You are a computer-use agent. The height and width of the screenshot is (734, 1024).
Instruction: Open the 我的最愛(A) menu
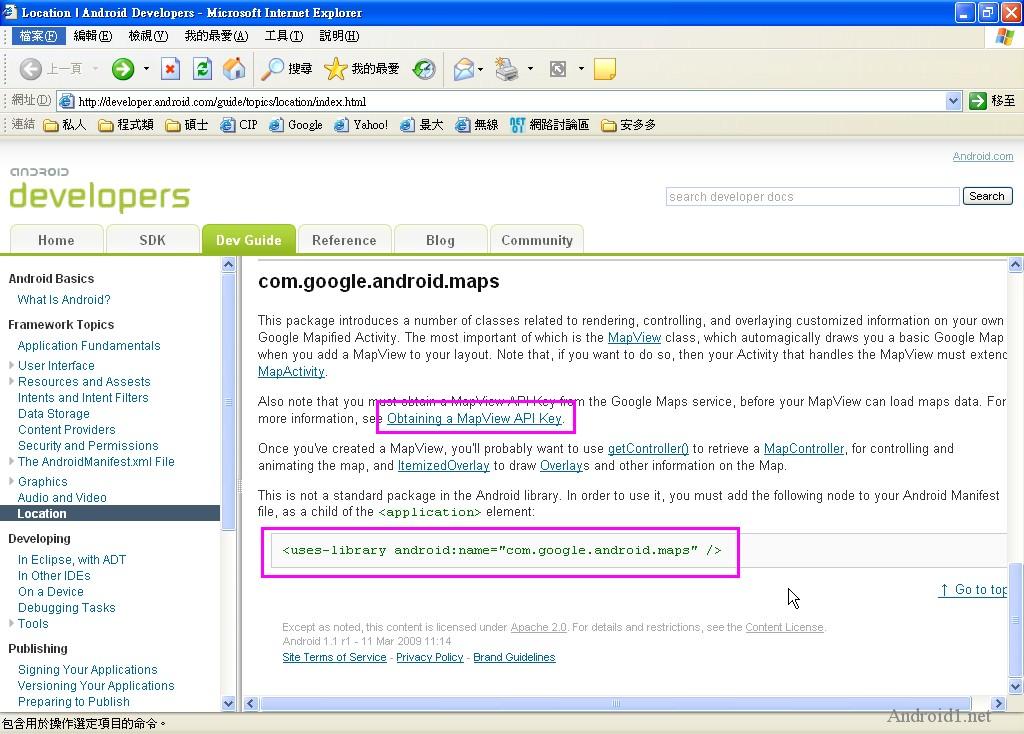216,36
